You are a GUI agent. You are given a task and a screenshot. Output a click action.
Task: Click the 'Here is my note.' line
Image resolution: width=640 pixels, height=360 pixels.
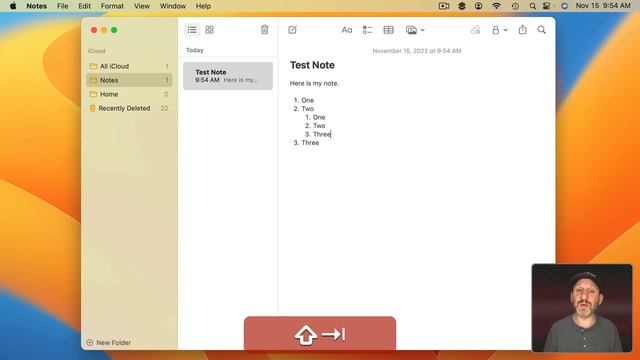314,83
